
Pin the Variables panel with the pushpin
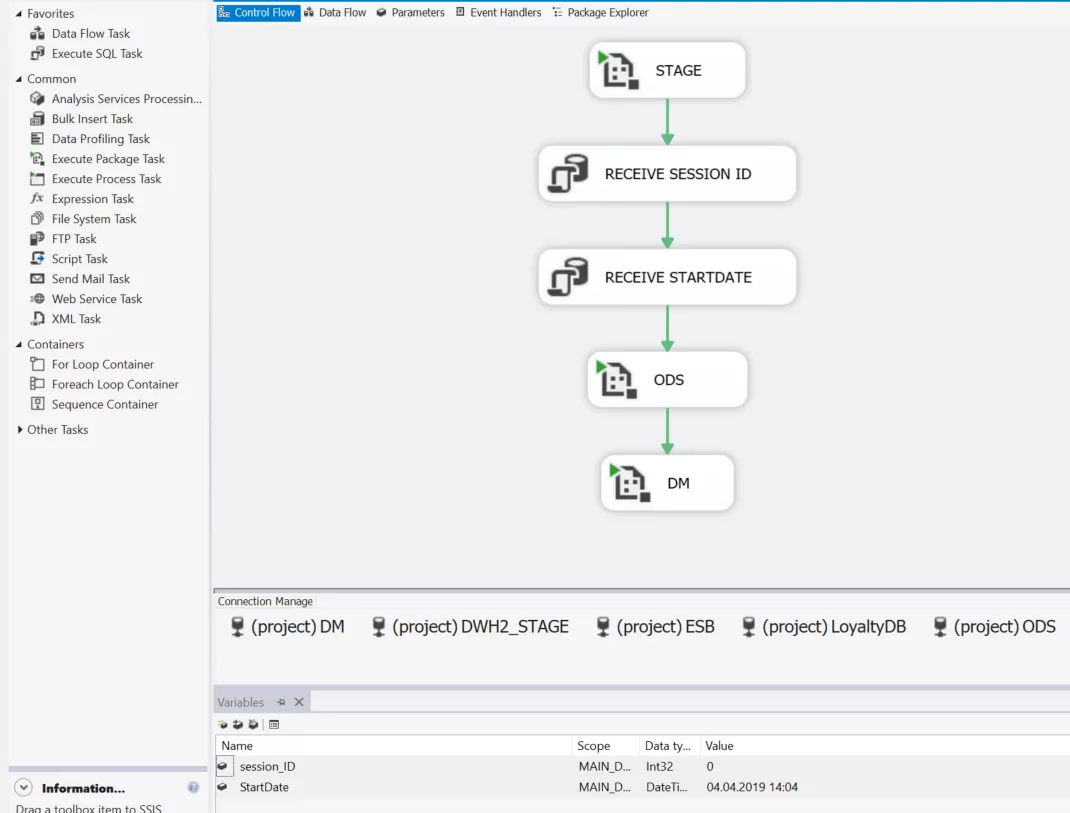tap(281, 702)
